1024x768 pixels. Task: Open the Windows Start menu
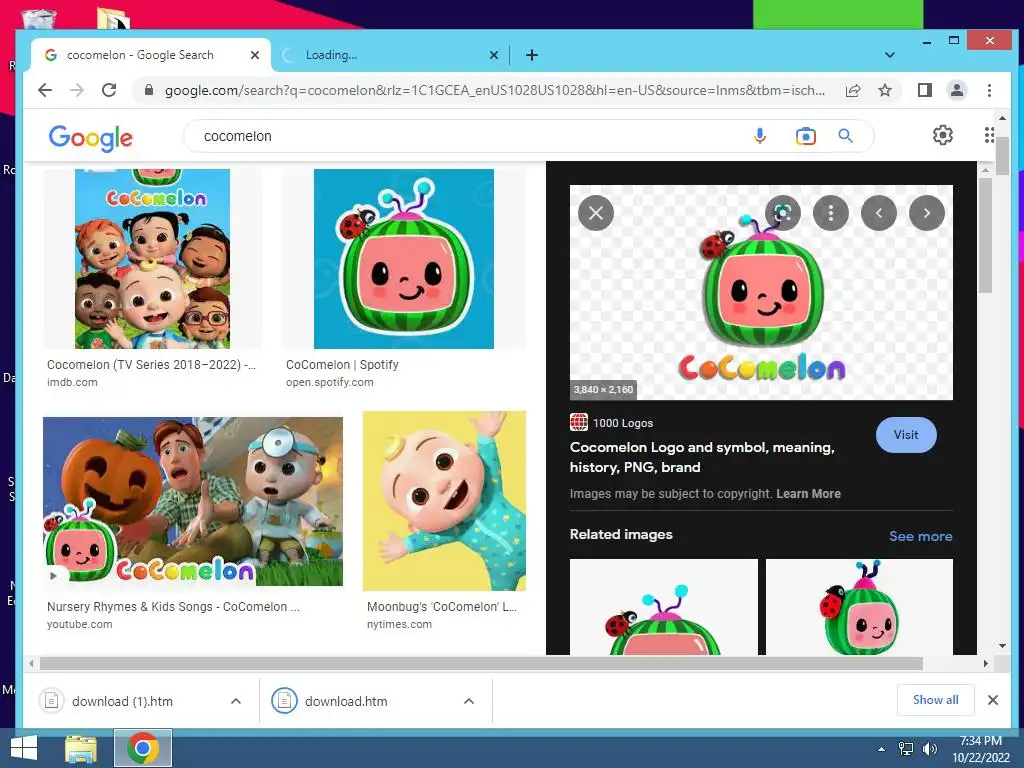pyautogui.click(x=24, y=748)
